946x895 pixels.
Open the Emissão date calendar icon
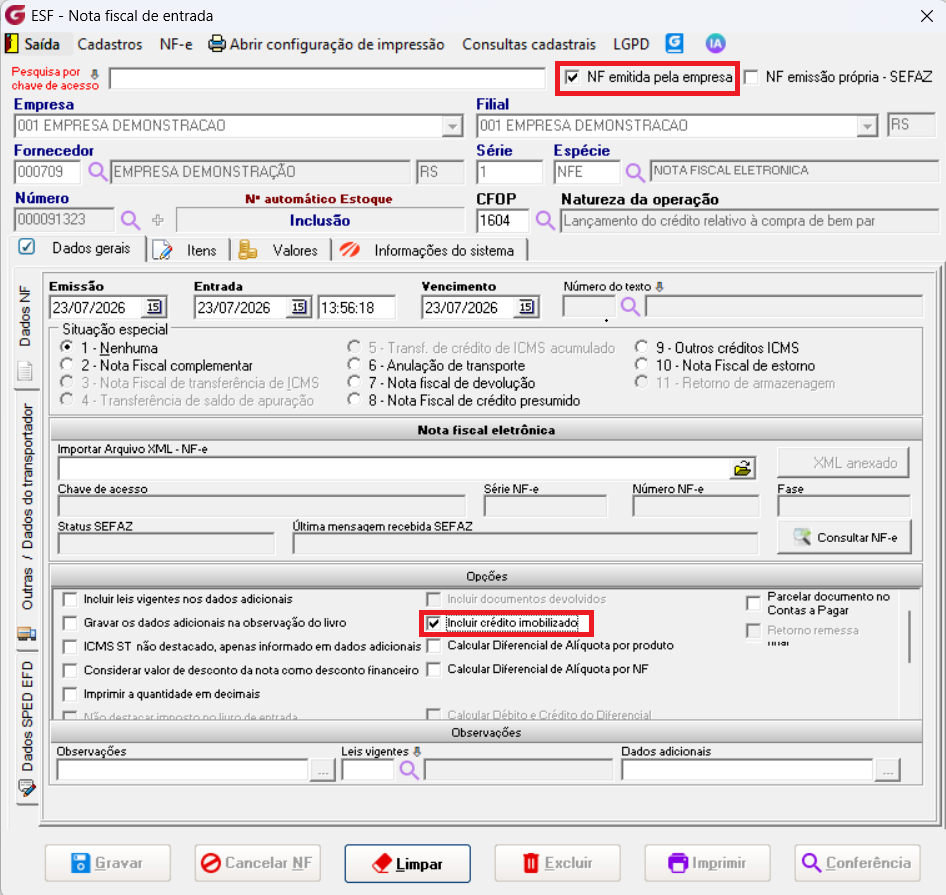point(154,307)
